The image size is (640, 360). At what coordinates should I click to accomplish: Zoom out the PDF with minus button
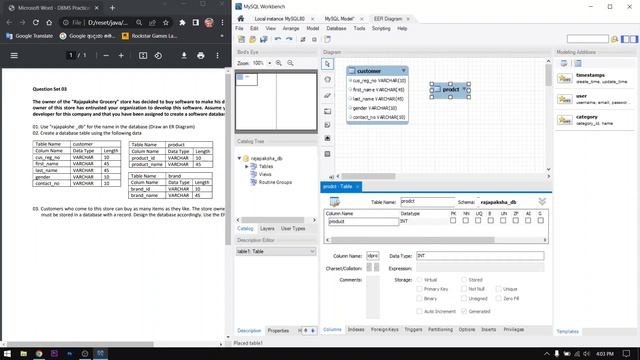pos(106,56)
